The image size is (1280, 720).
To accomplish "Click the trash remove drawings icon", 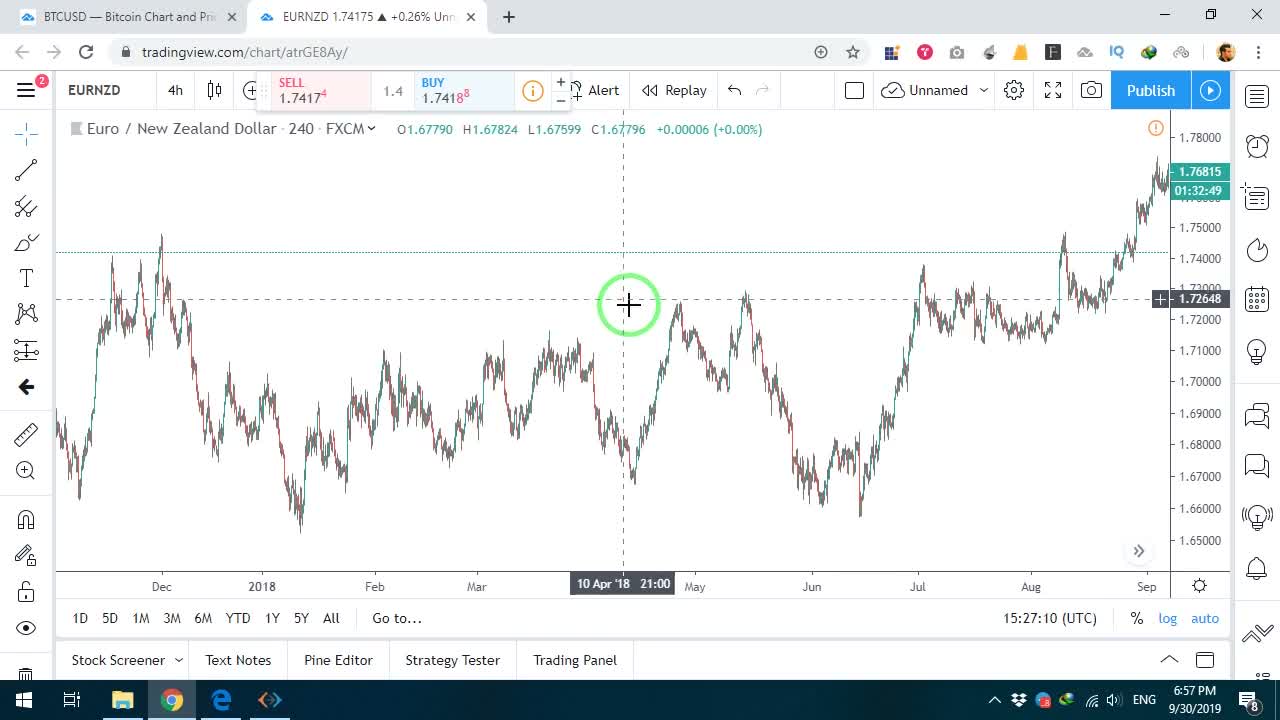I will point(26,675).
